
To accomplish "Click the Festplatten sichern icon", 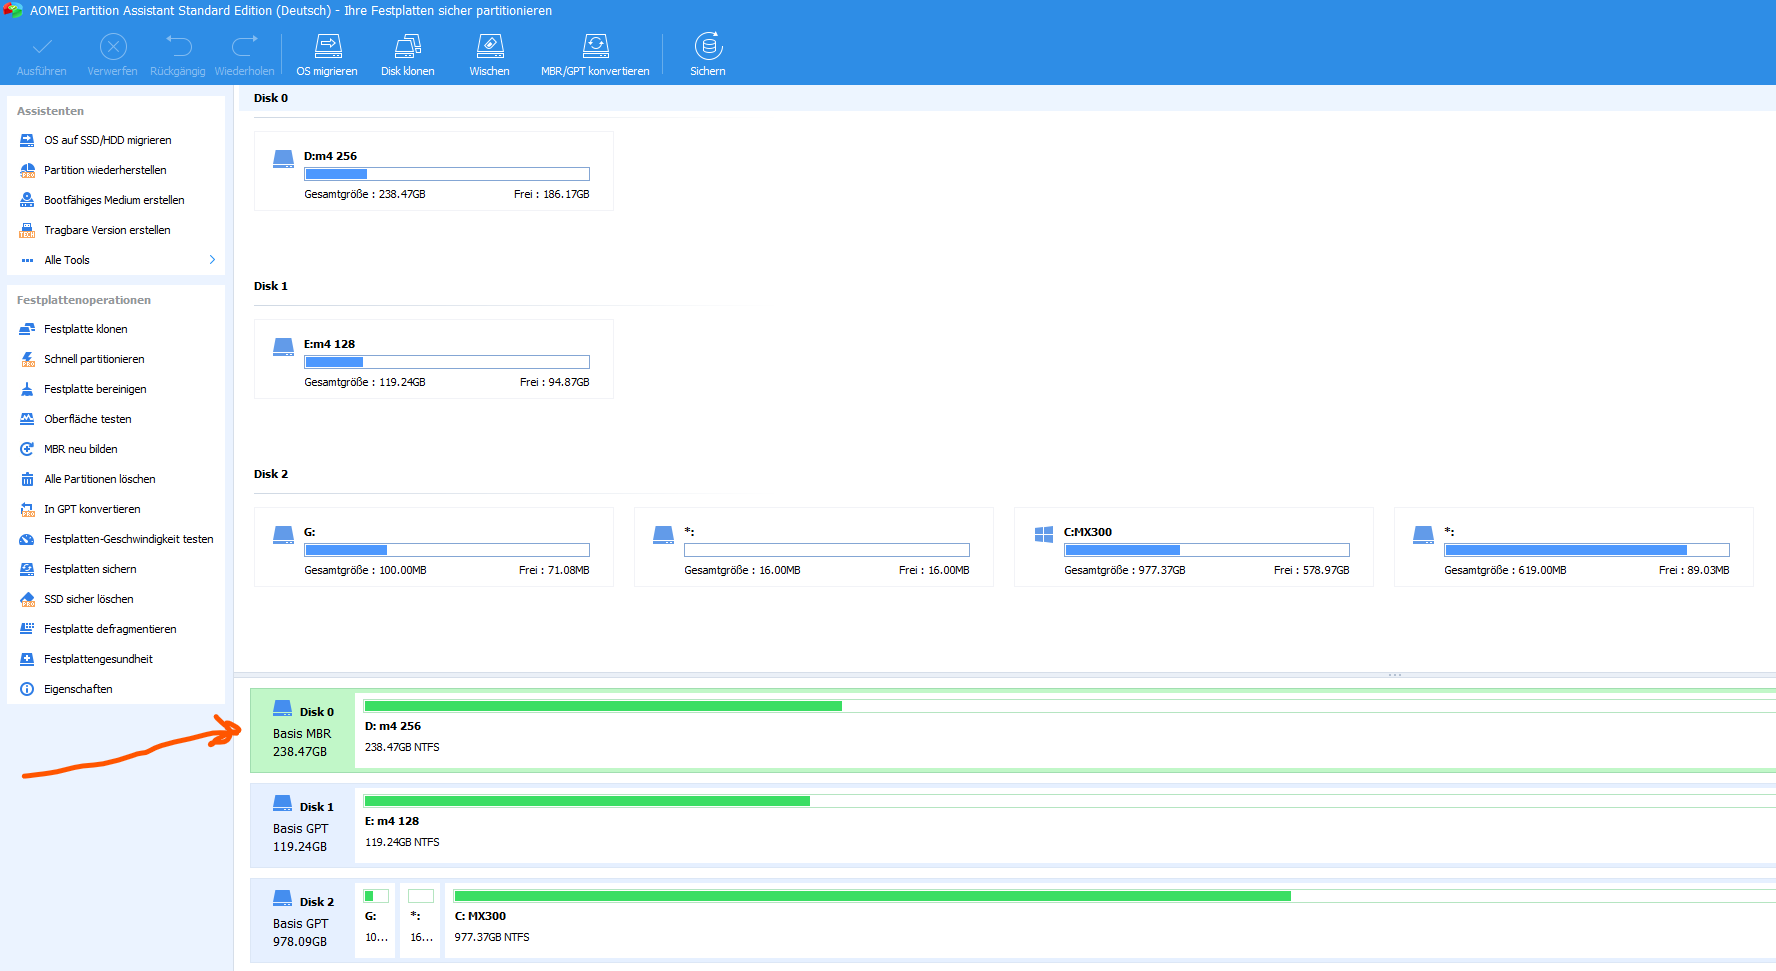I will tap(27, 569).
